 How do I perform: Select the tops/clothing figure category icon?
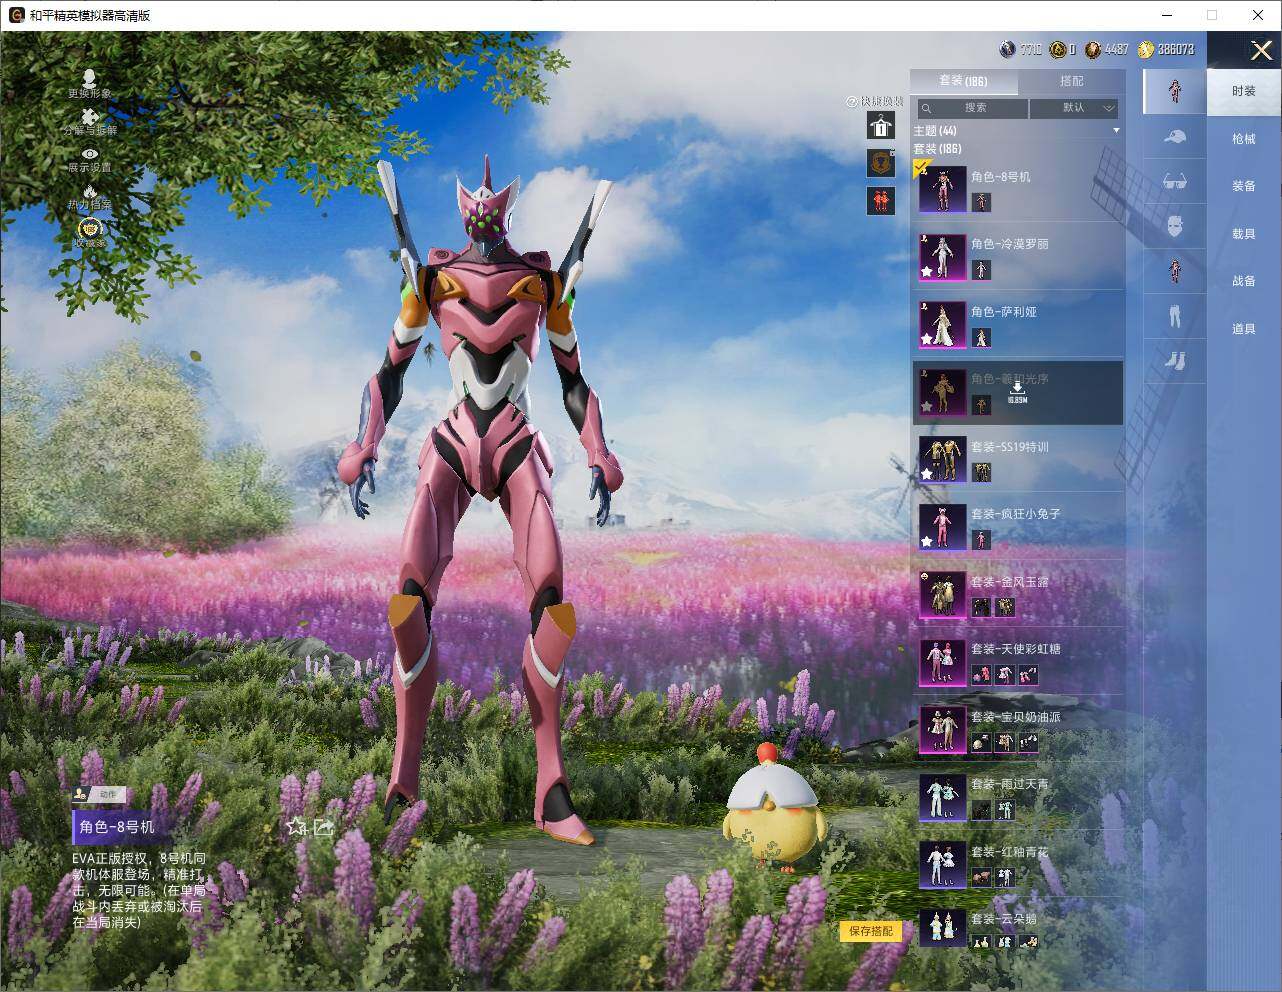1175,270
